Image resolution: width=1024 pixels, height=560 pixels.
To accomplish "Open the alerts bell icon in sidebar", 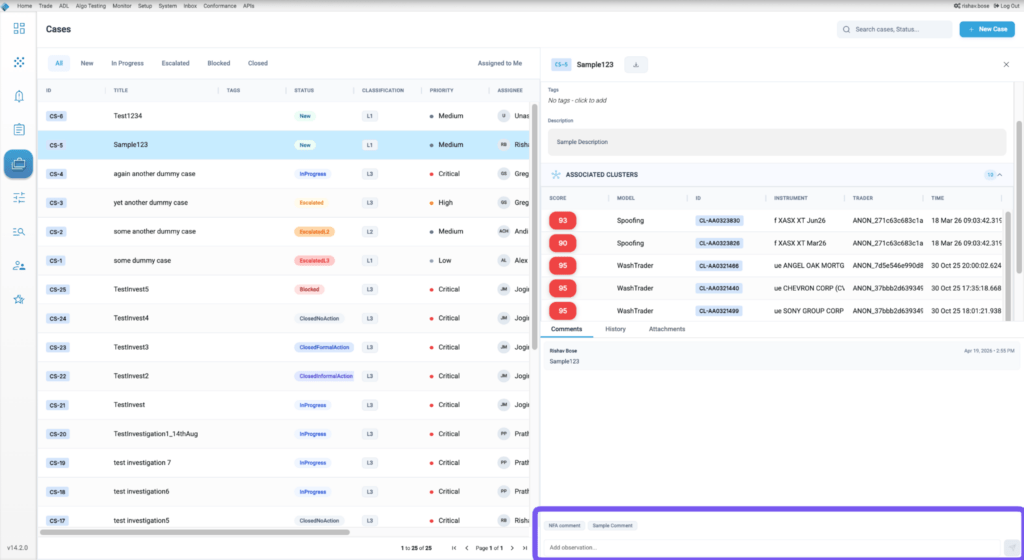I will point(19,96).
